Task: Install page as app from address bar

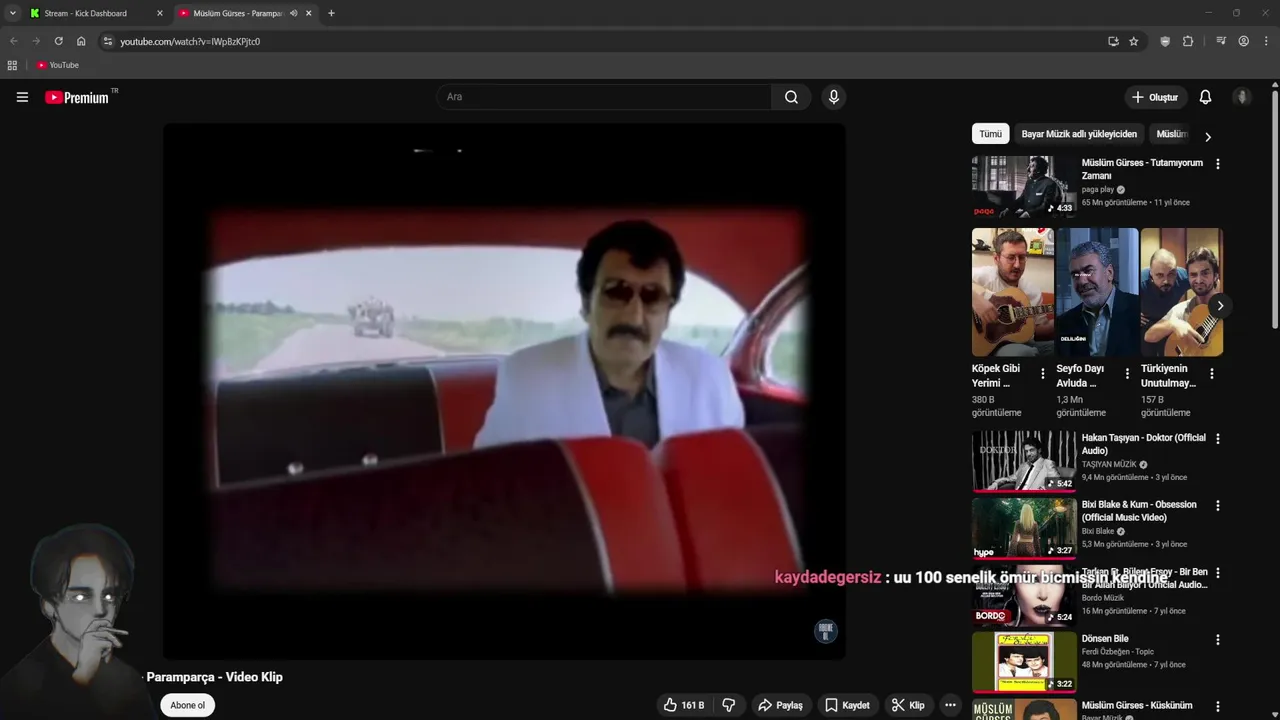Action: 1113,41
